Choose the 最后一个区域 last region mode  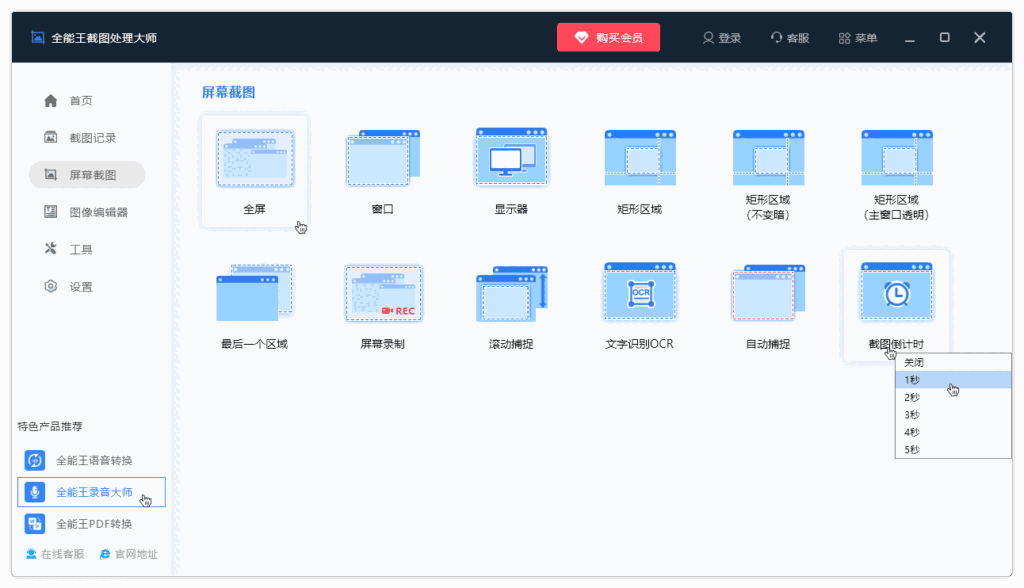pos(254,295)
